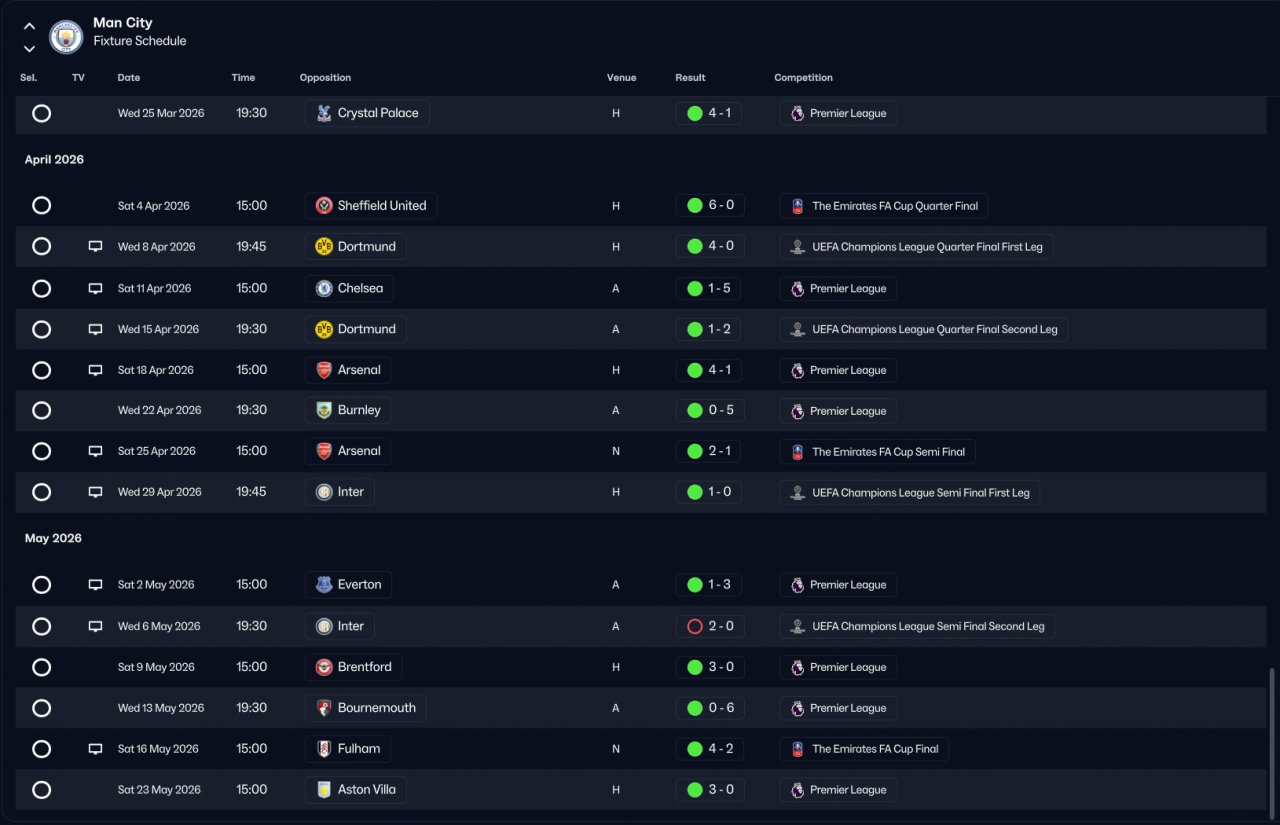Image resolution: width=1280 pixels, height=825 pixels.
Task: Click the Champions League icon for the Inter first leg
Action: pyautogui.click(x=798, y=493)
